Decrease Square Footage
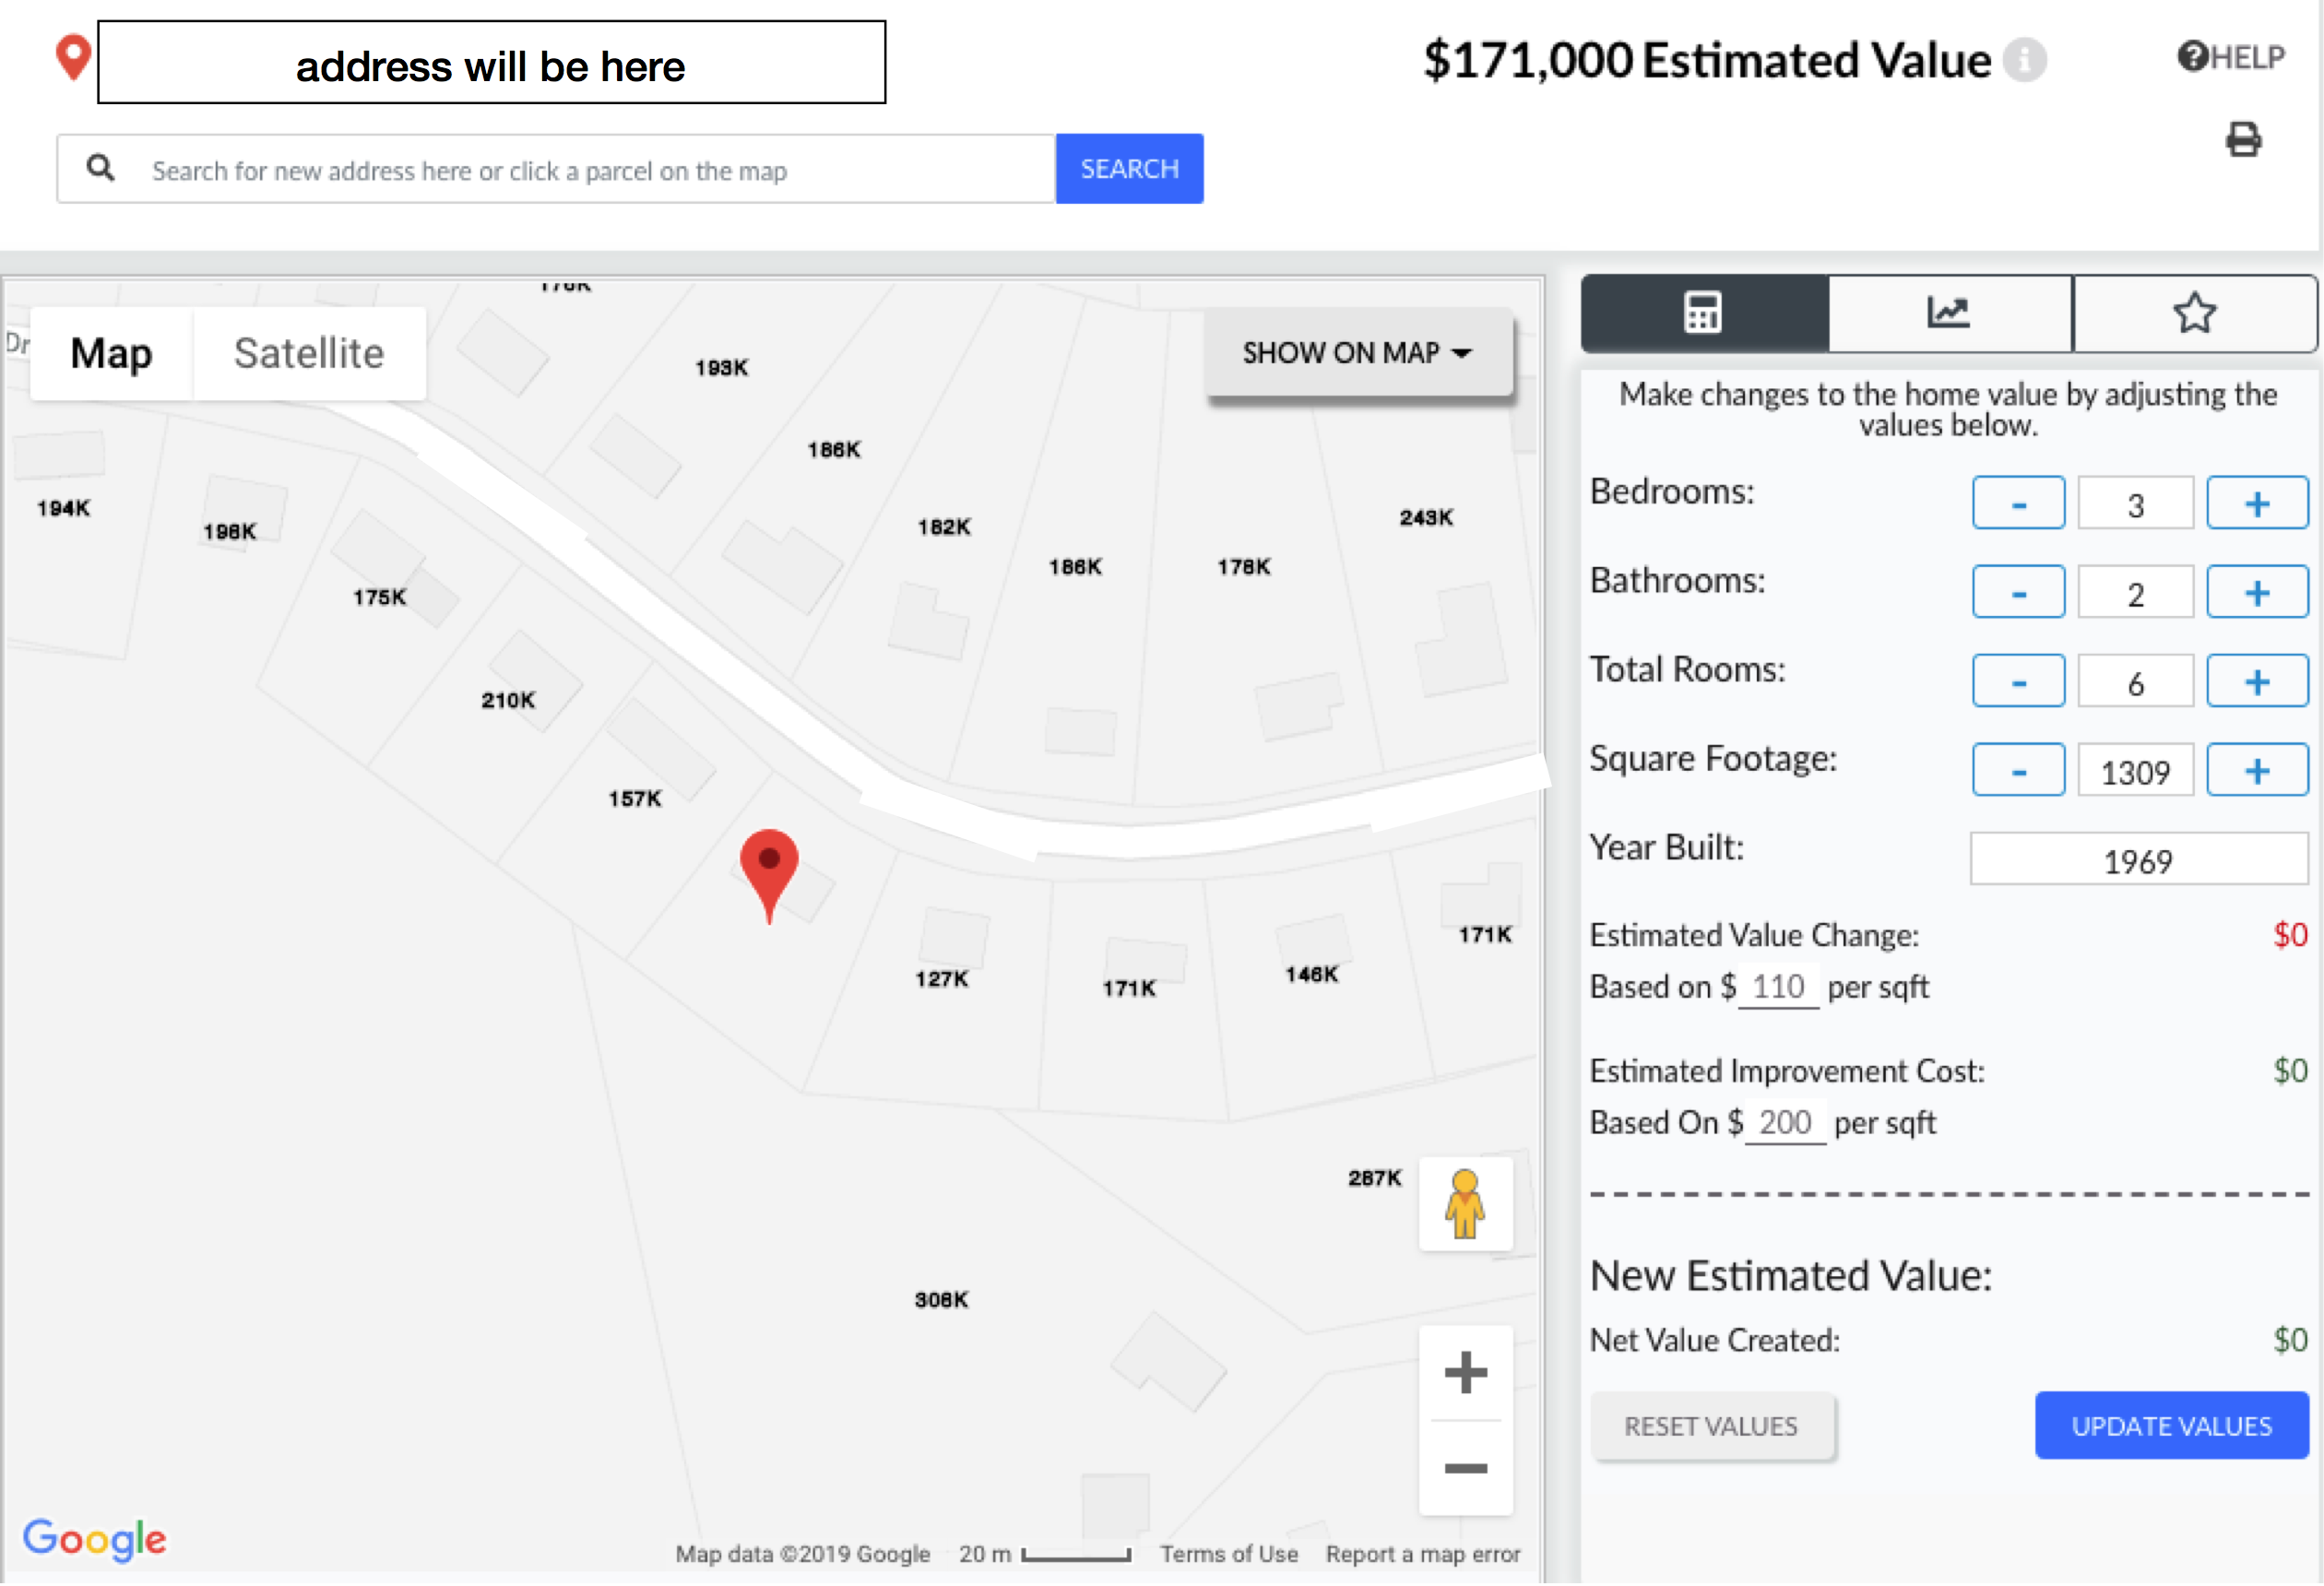Viewport: 2324px width, 1586px height. [x=2019, y=770]
